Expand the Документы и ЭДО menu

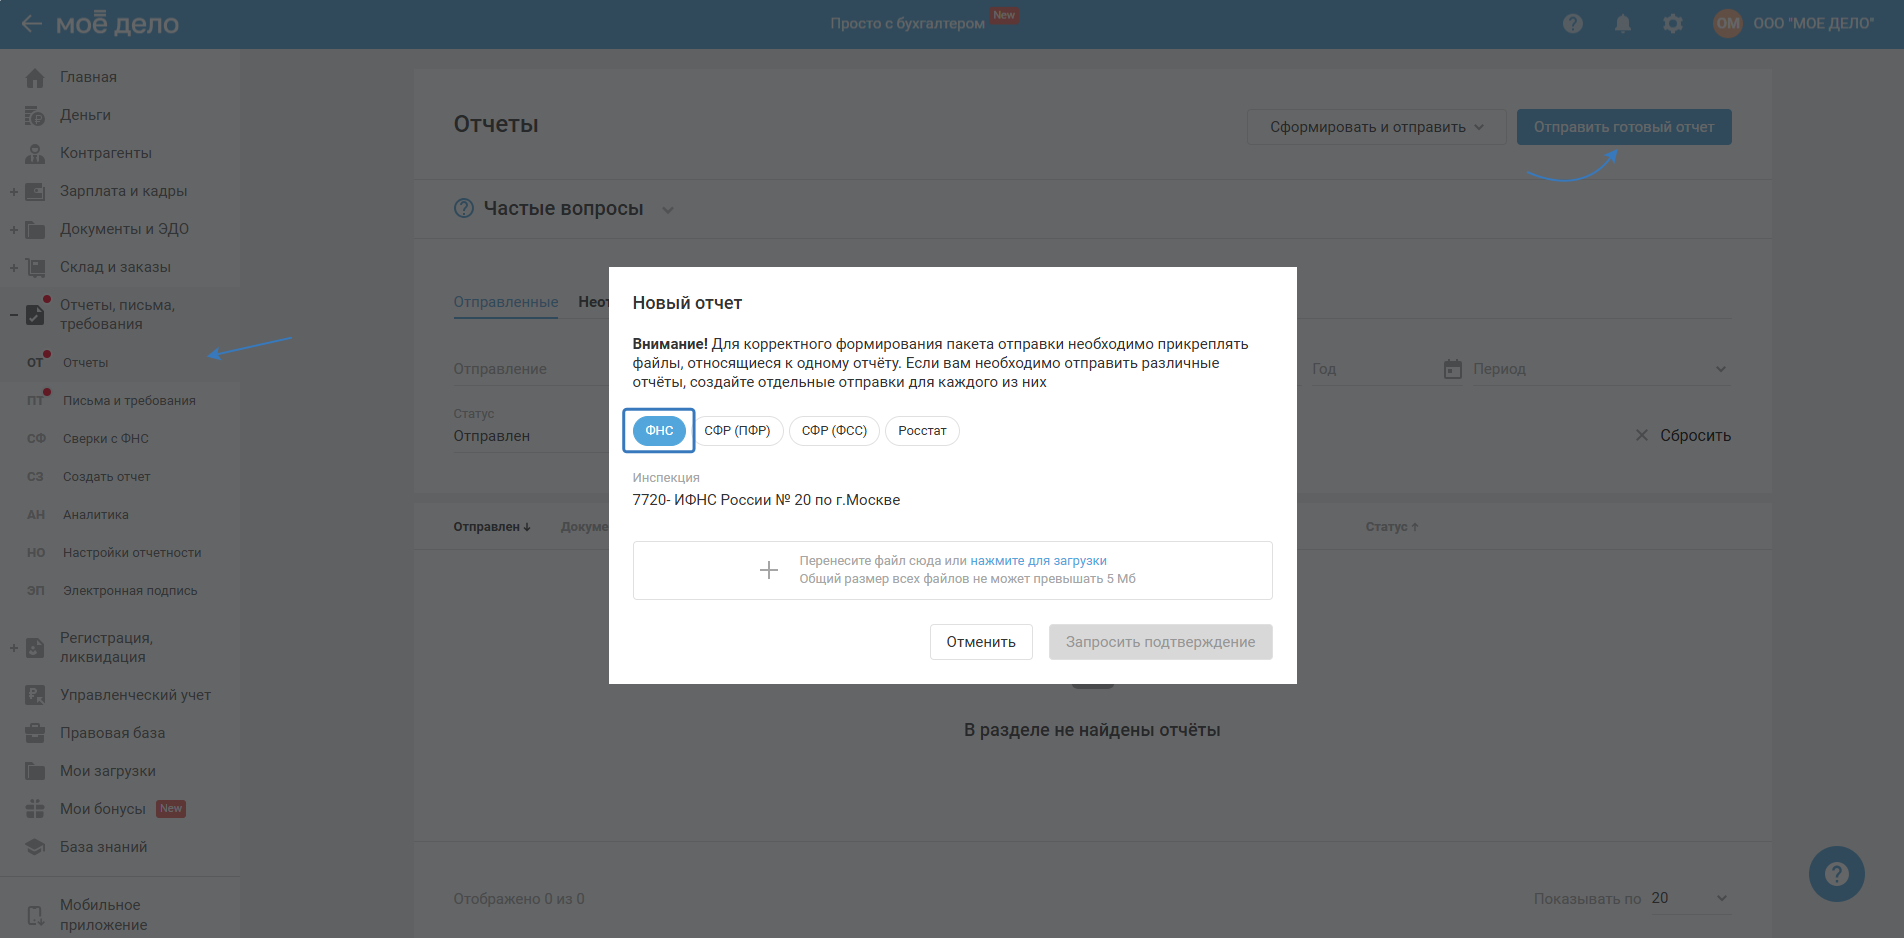[14, 229]
